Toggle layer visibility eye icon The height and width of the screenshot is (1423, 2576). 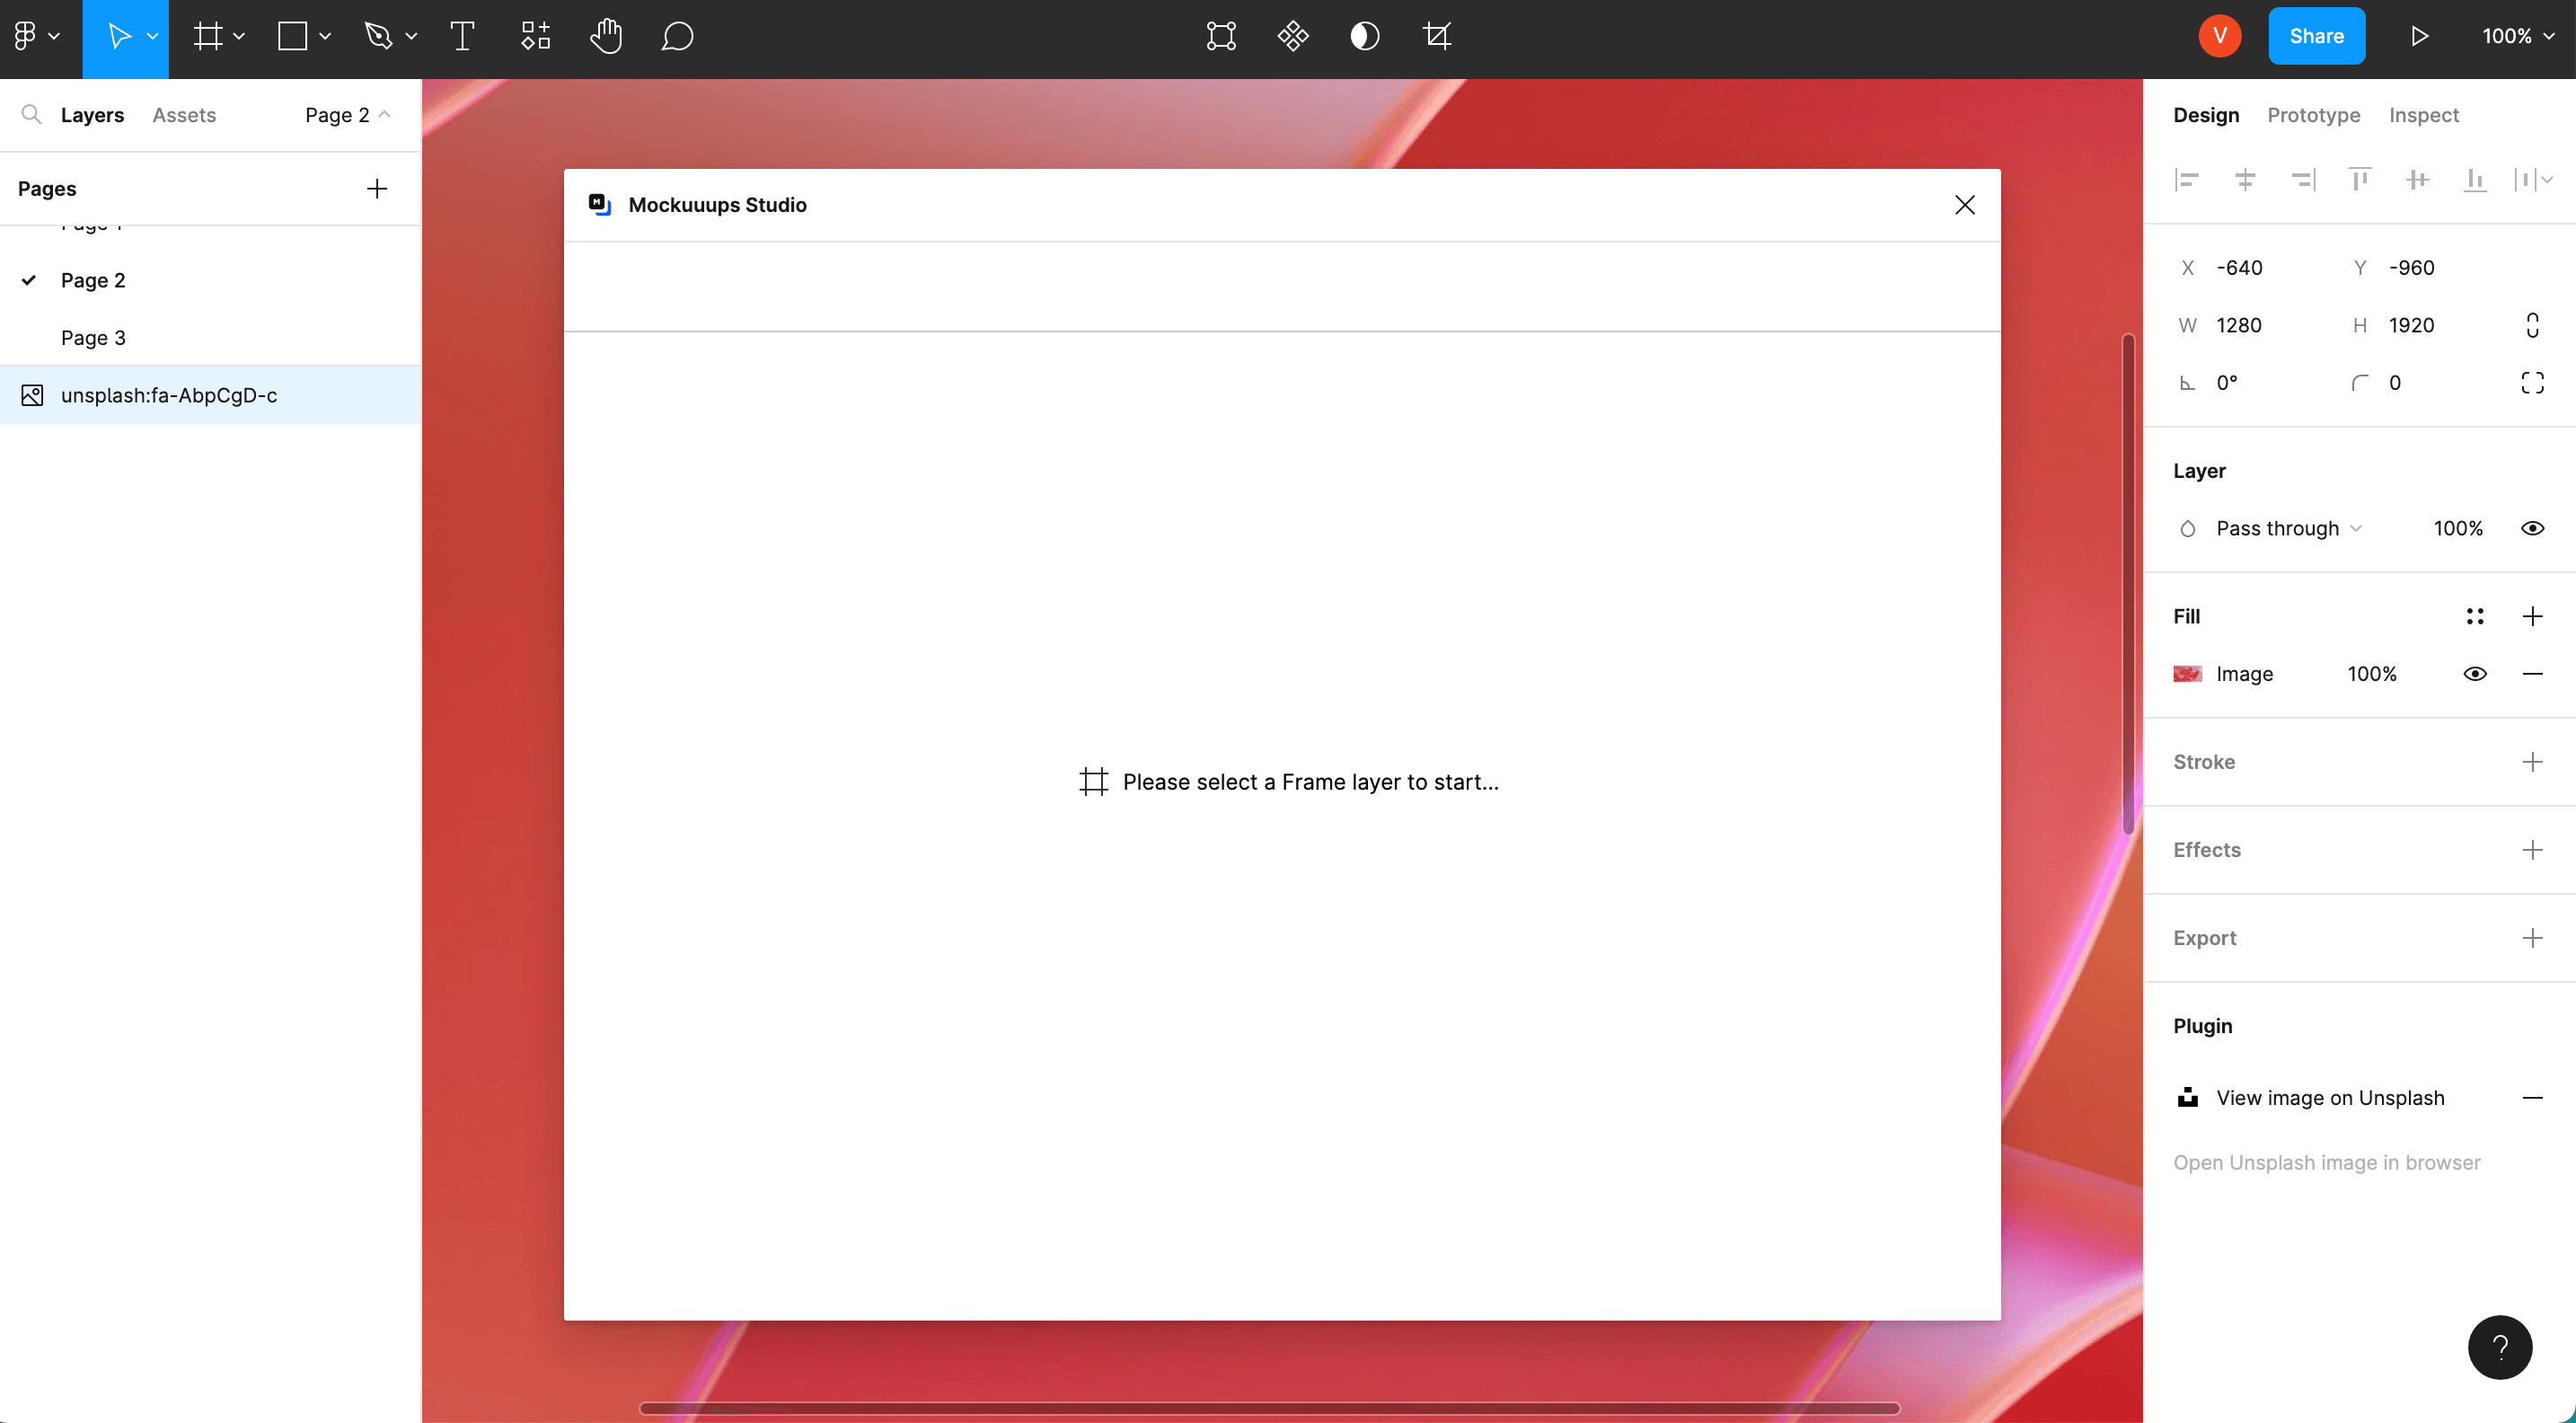tap(2531, 528)
